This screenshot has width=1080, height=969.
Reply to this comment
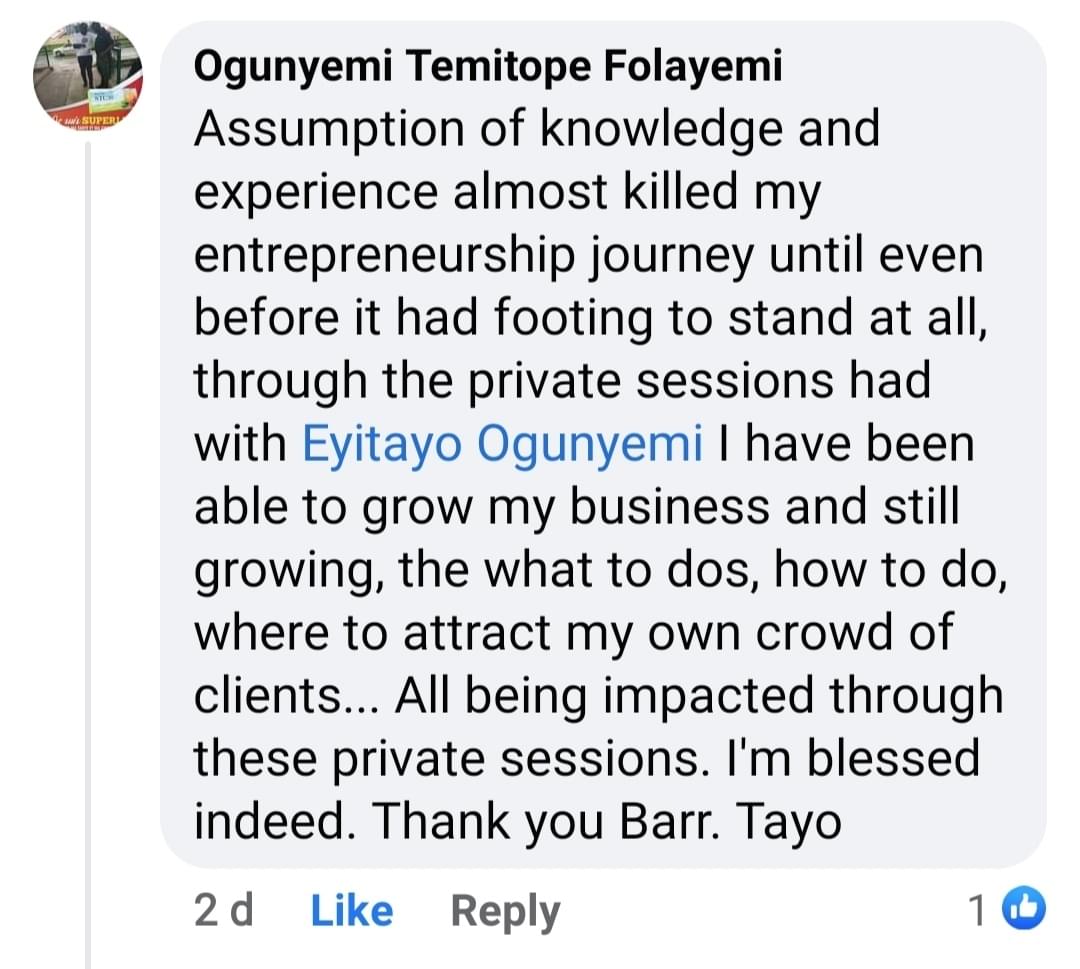(x=505, y=911)
